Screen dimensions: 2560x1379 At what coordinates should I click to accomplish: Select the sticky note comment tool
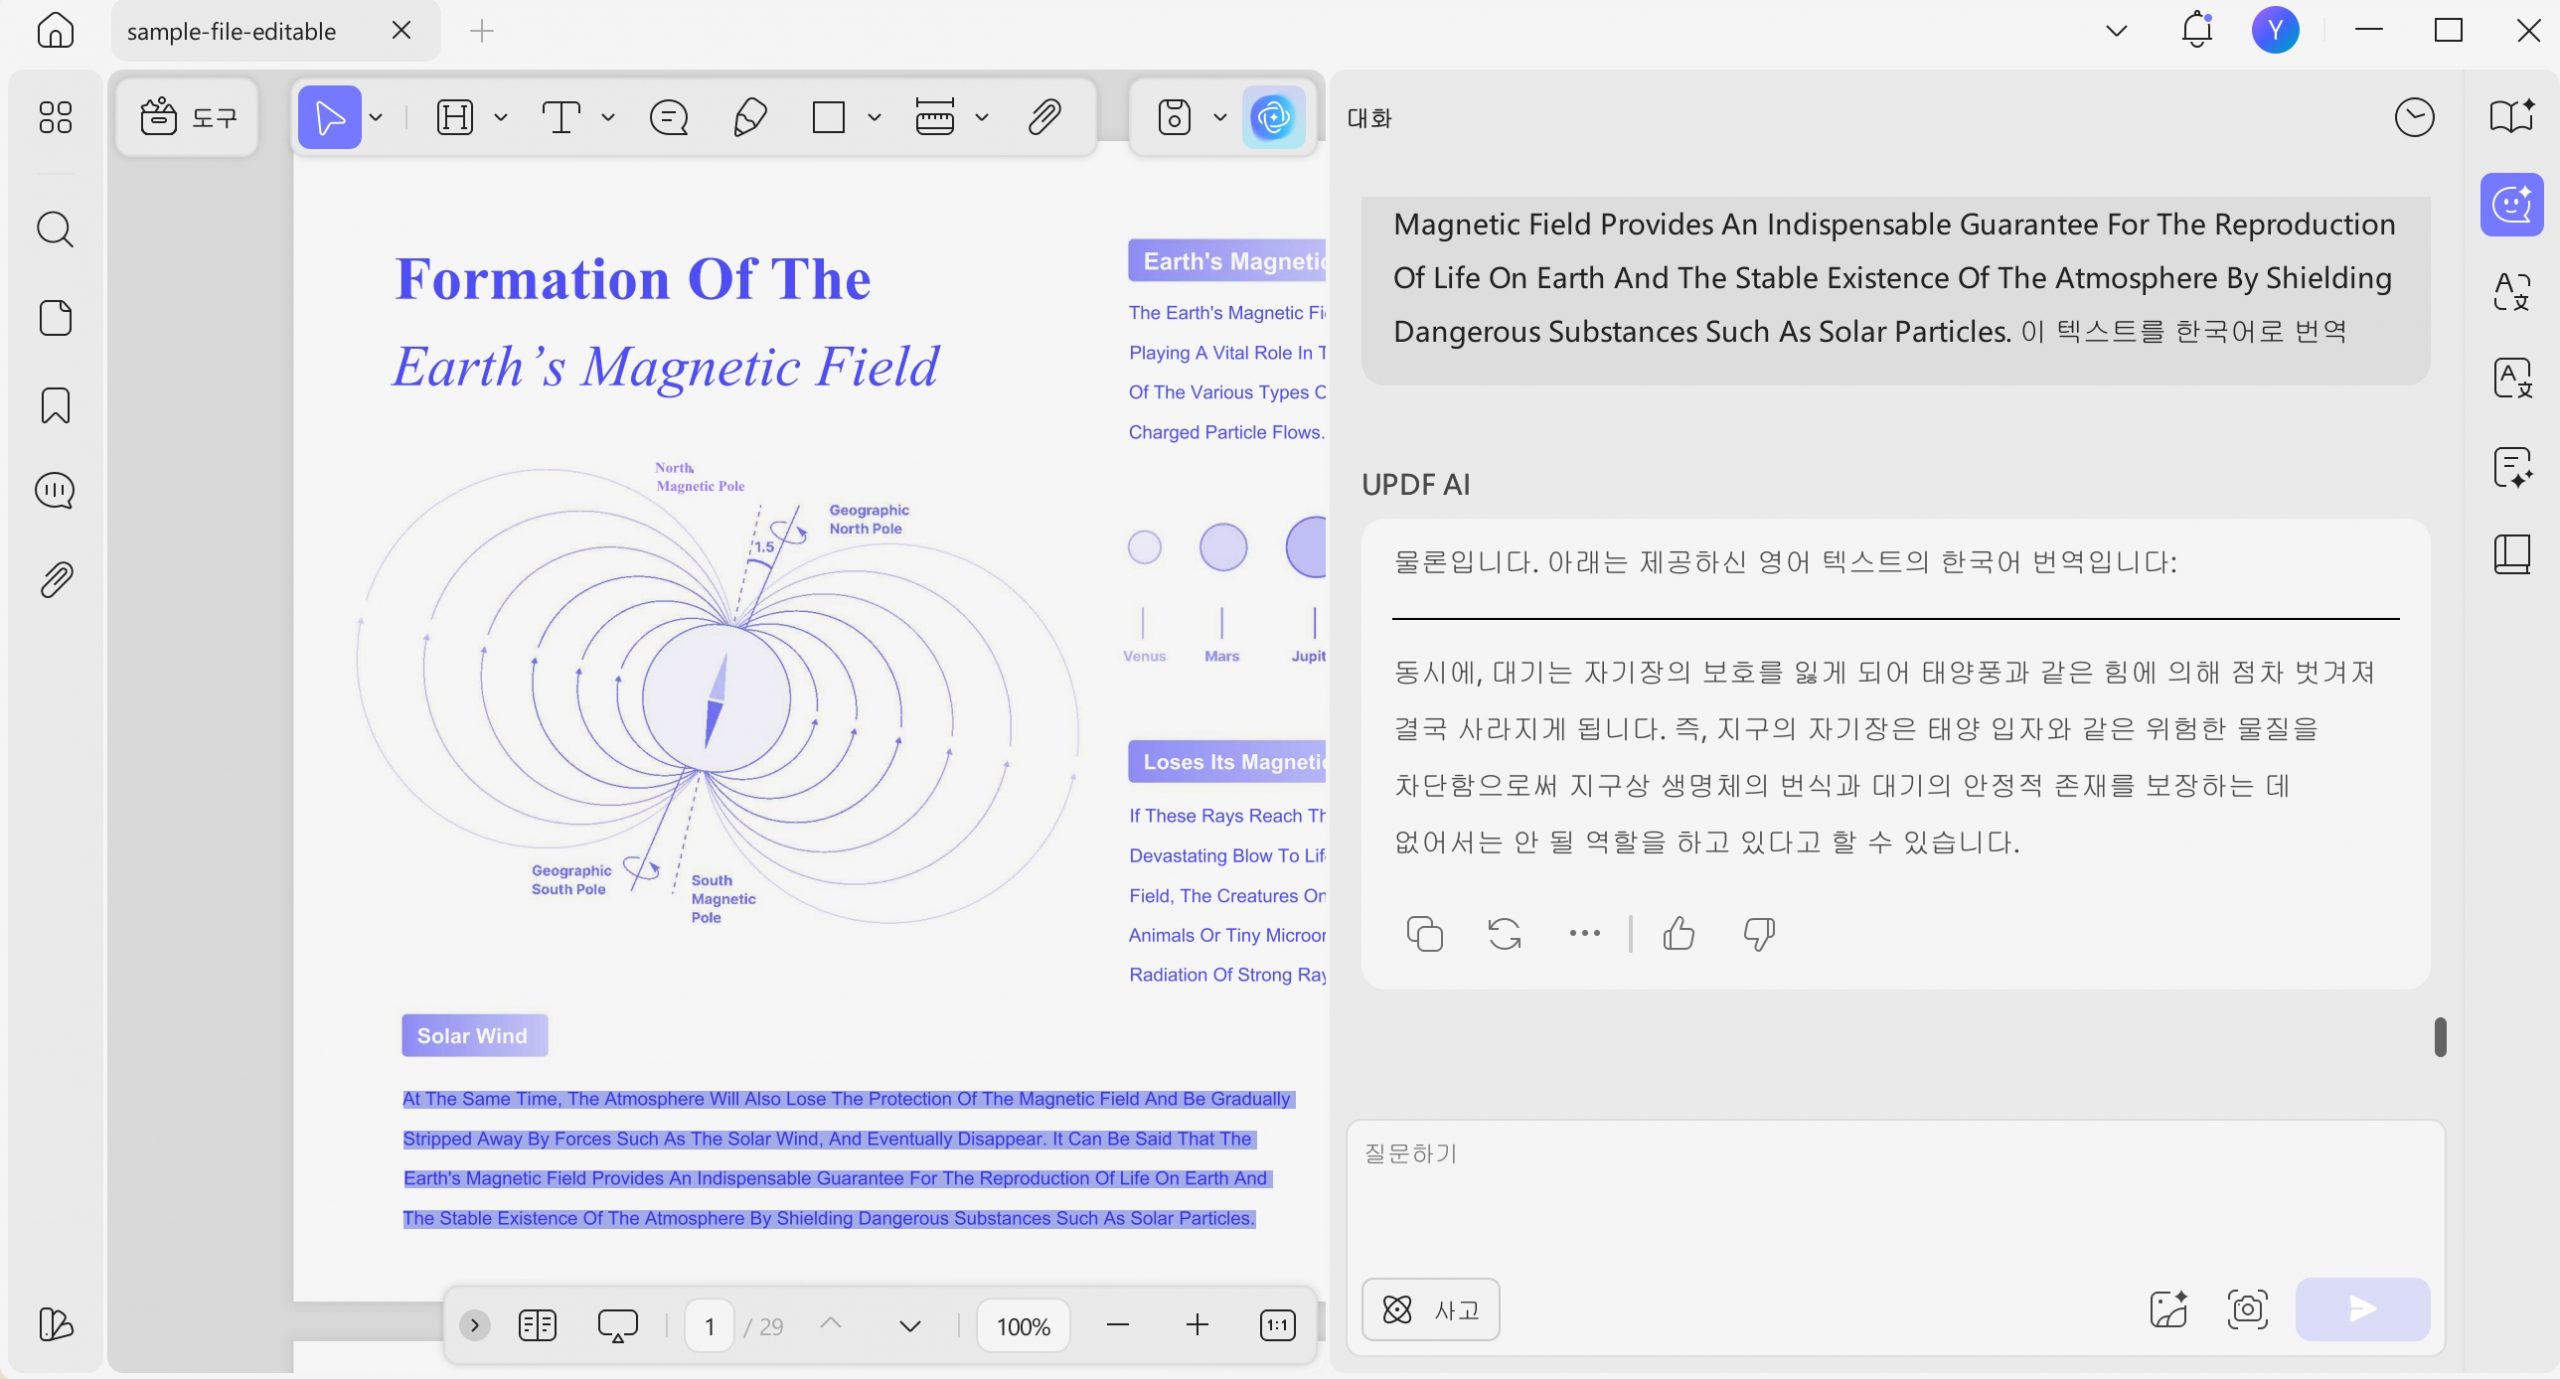point(668,117)
